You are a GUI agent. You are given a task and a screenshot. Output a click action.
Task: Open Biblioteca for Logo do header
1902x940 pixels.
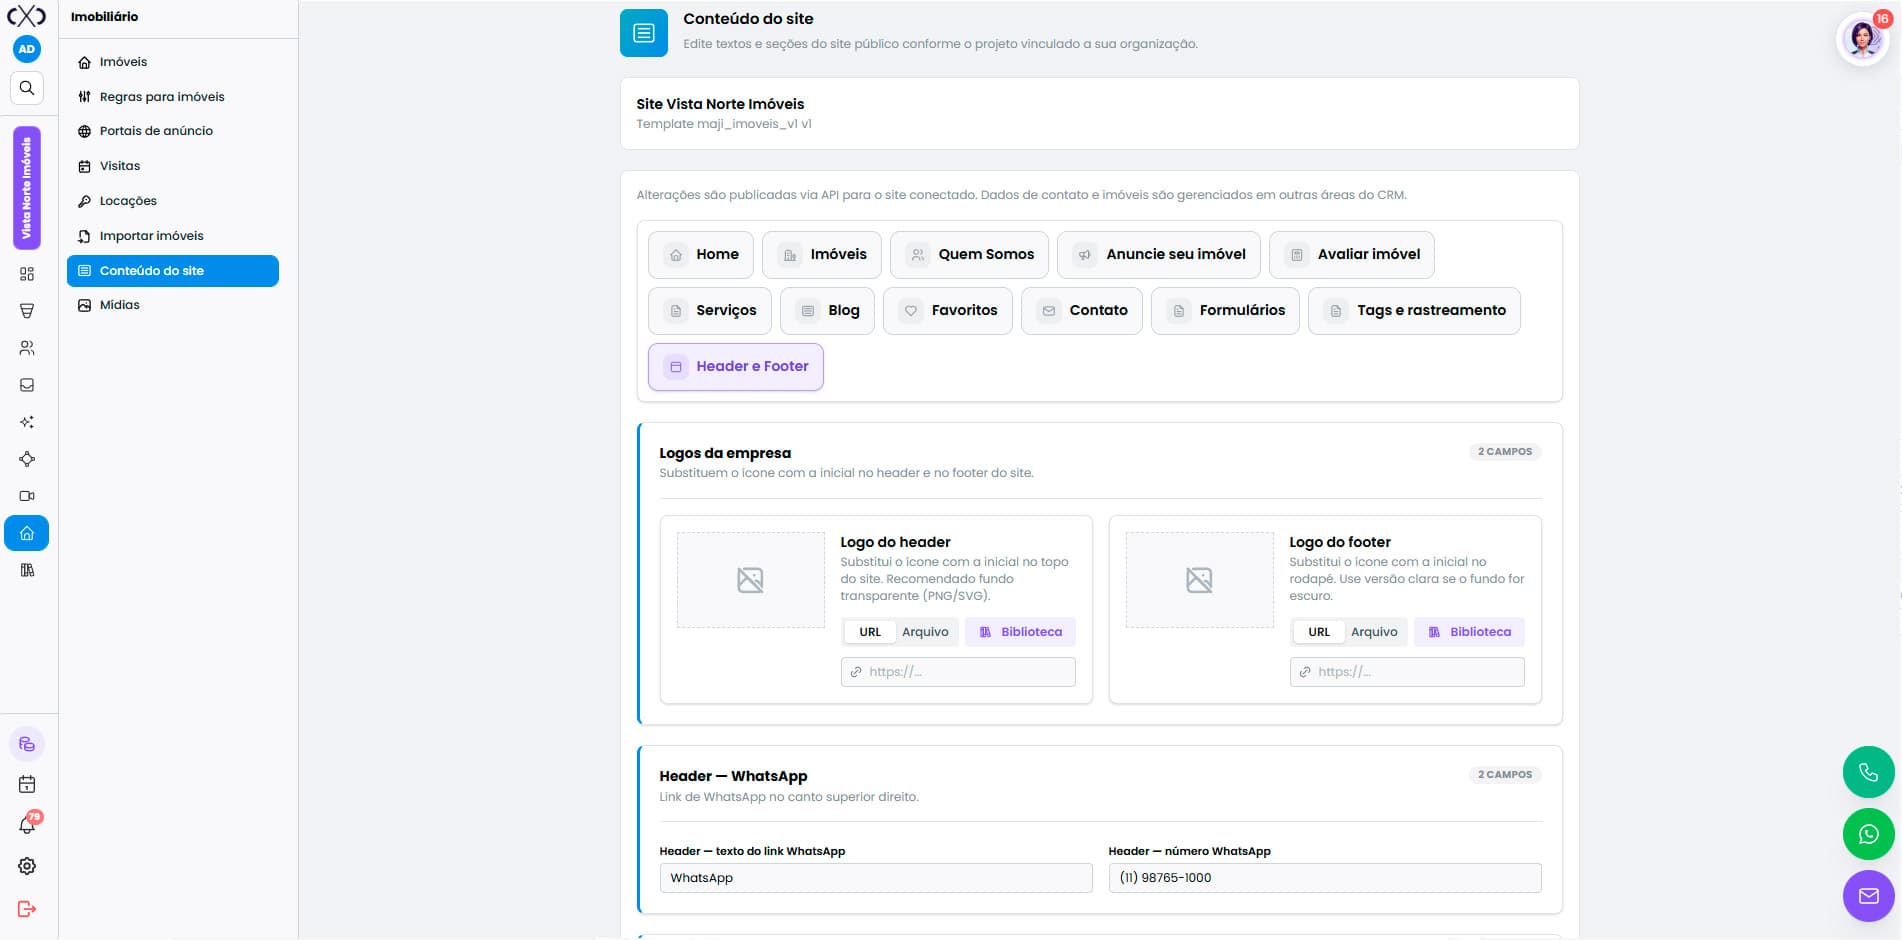[x=1020, y=632]
